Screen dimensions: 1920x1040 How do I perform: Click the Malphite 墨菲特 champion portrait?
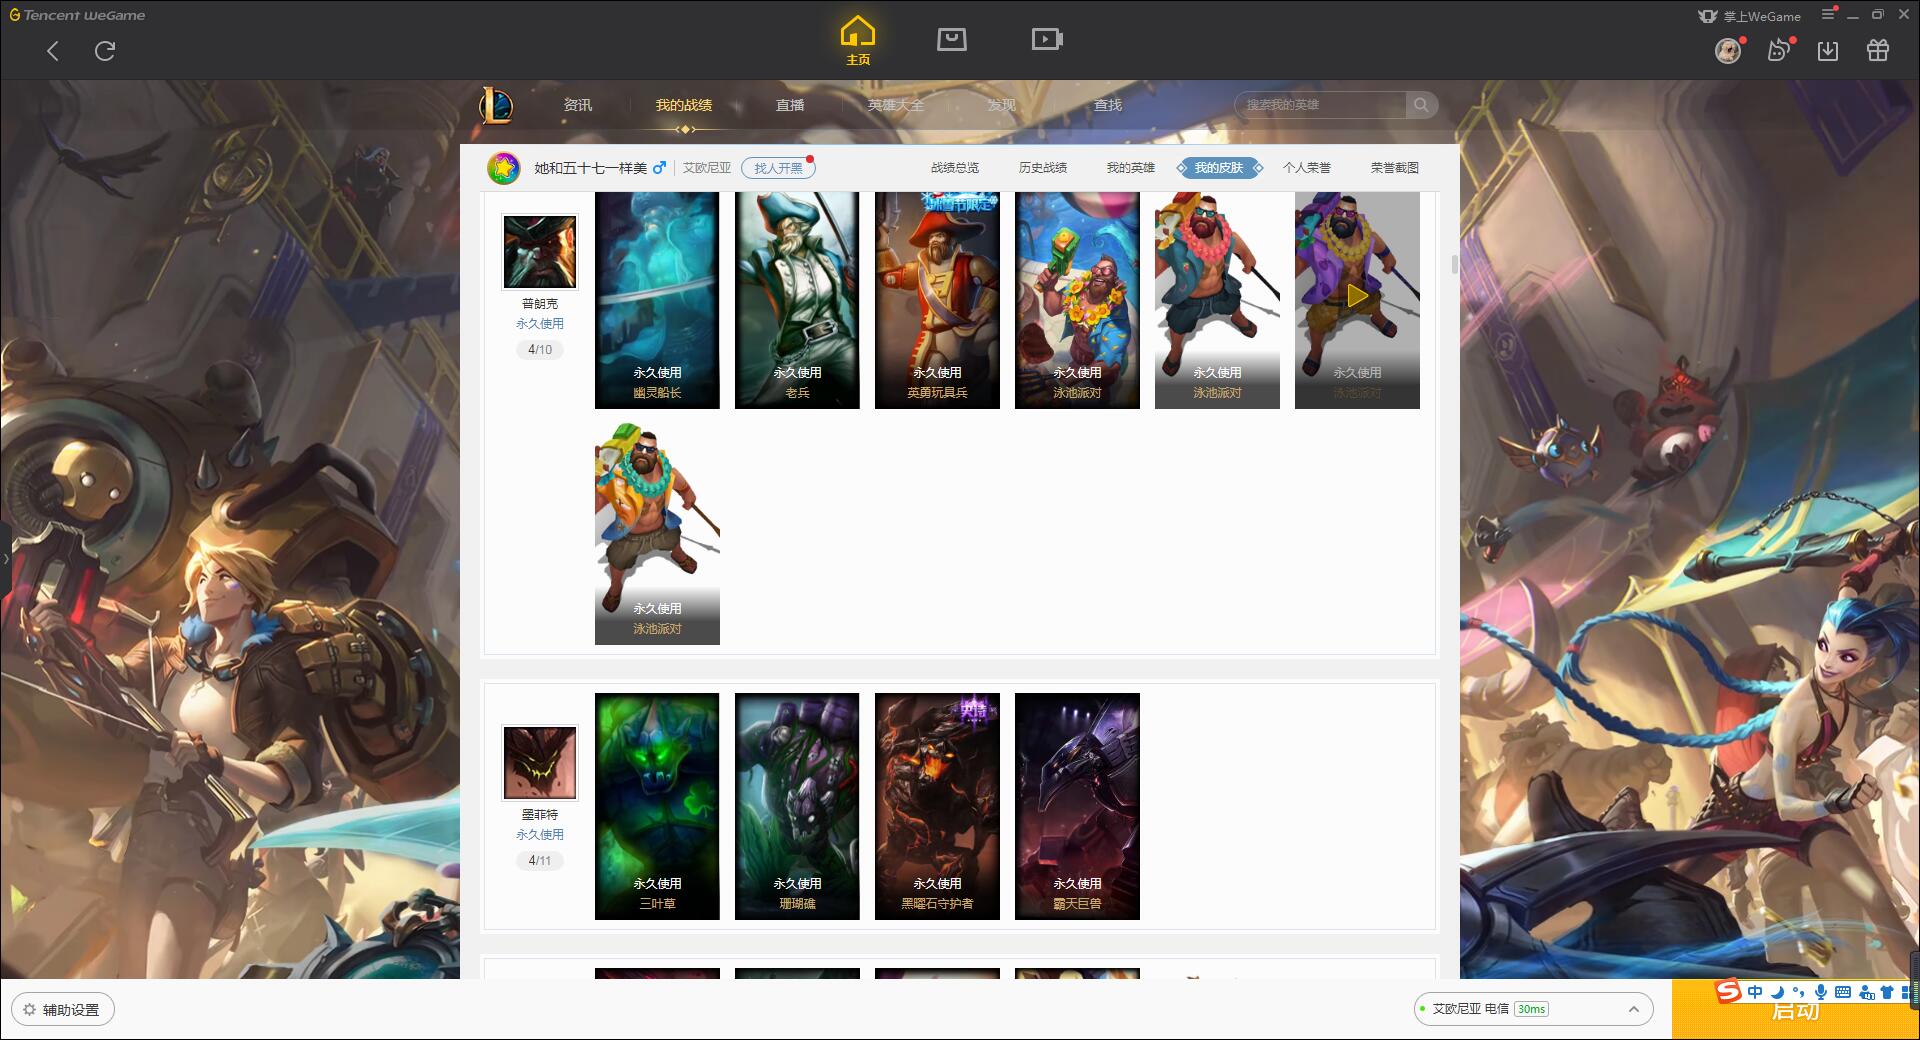tap(540, 763)
